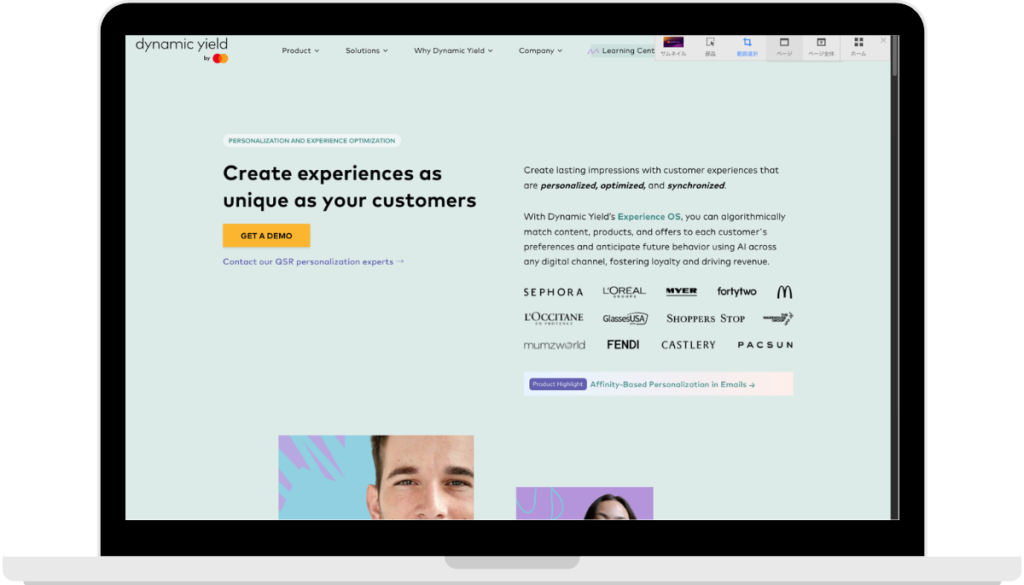Screen dimensions: 1024x585
Task: Open the Company menu
Action: click(540, 50)
